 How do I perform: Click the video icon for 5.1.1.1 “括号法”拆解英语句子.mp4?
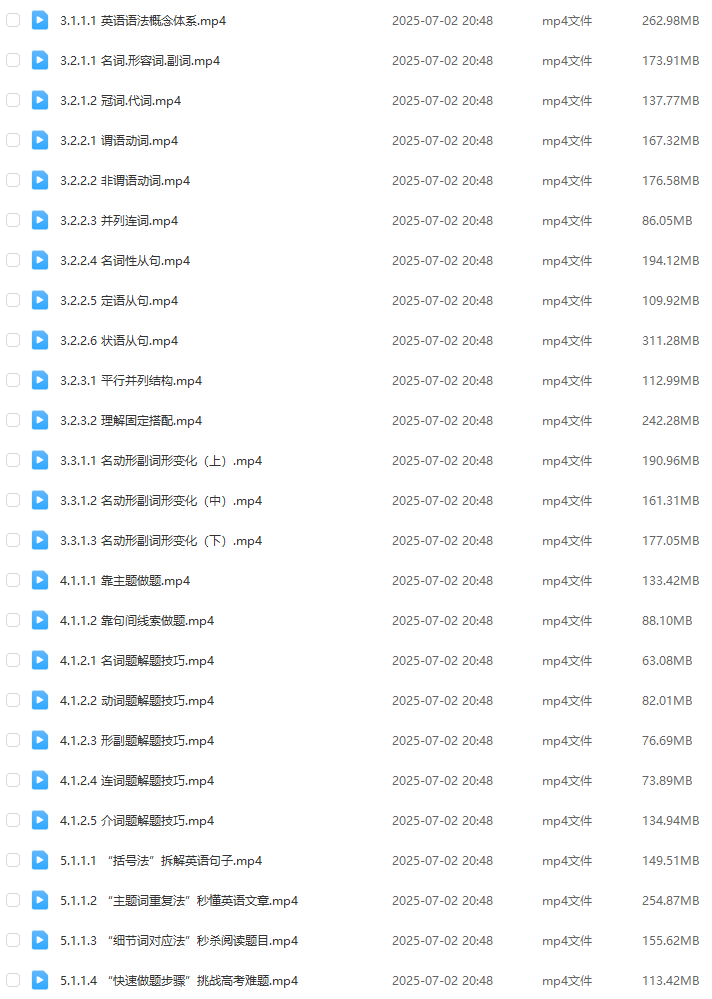(x=40, y=860)
